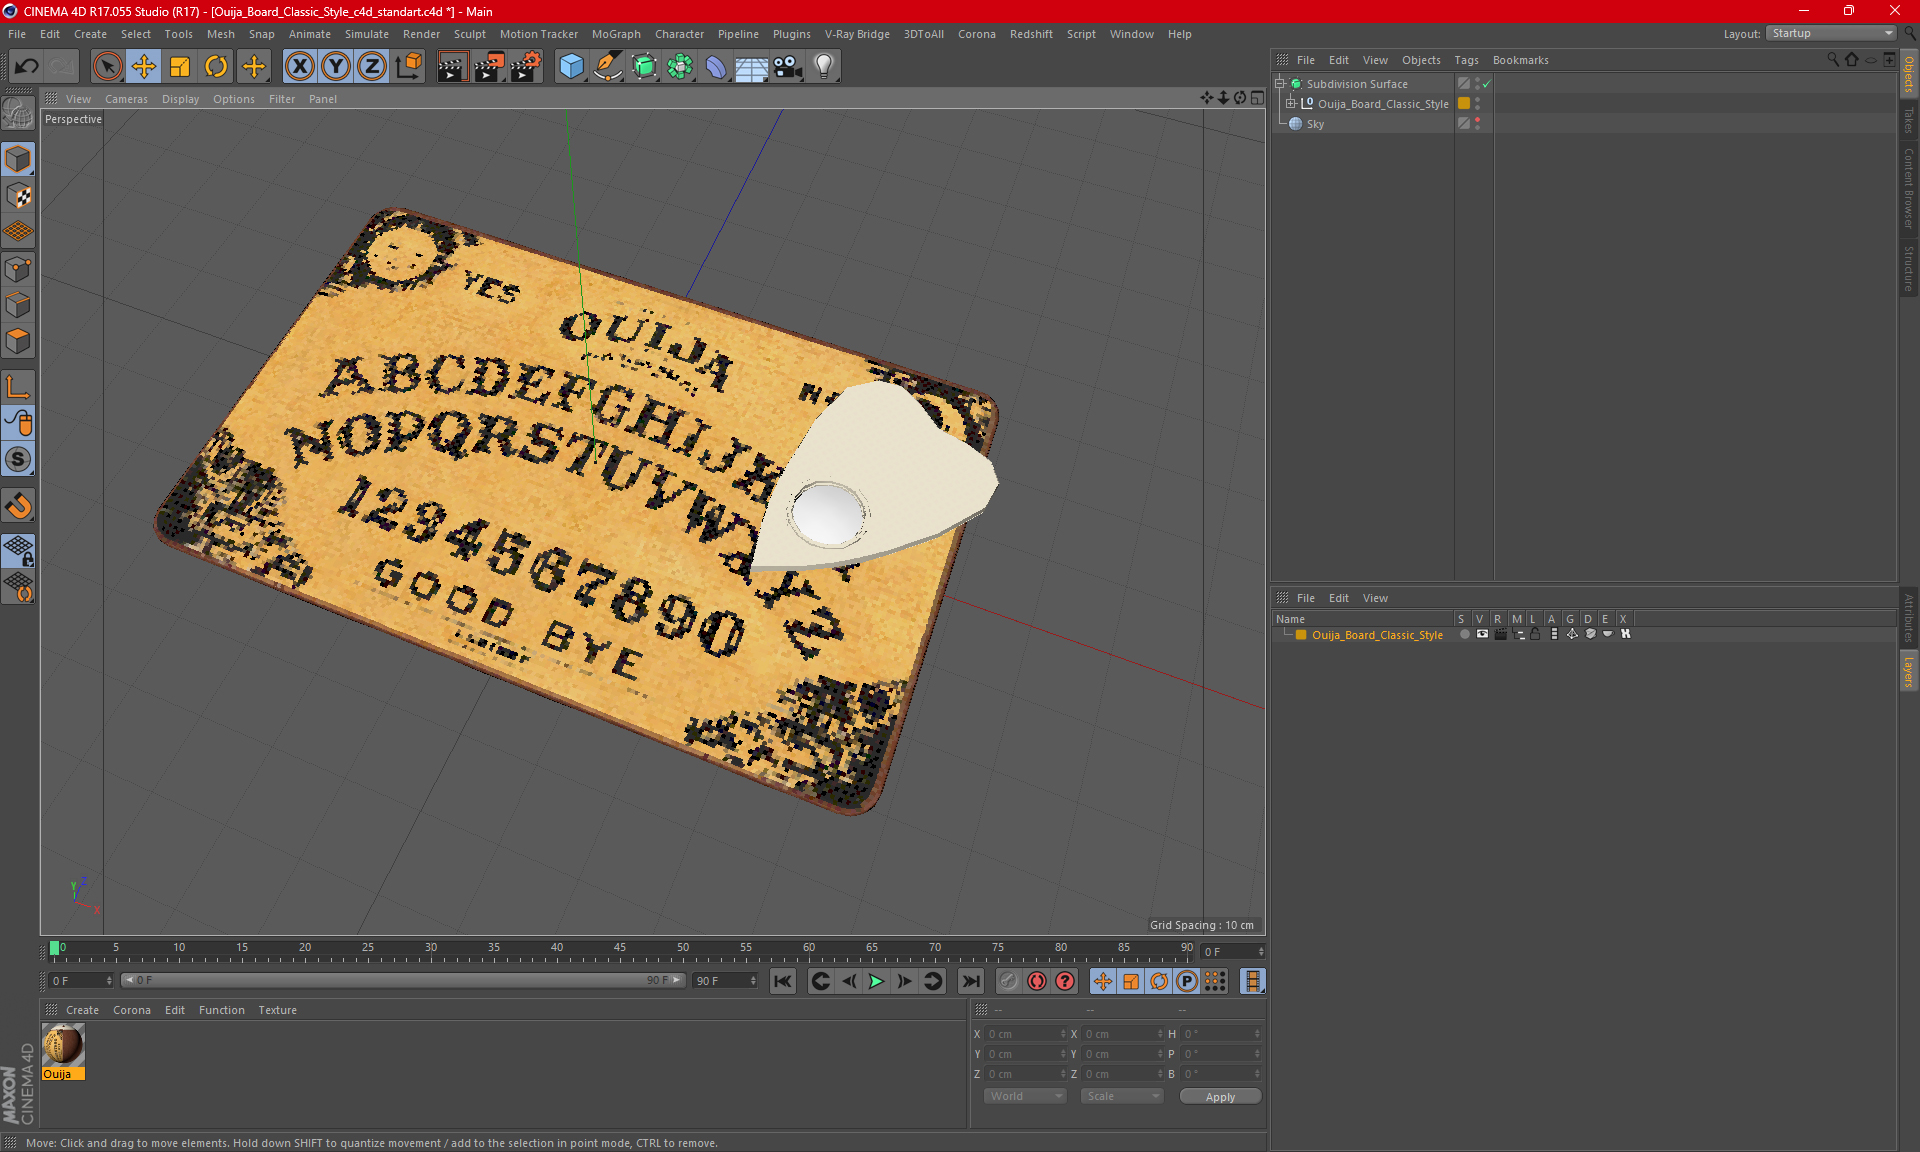Play the animation forward
The image size is (1920, 1152).
(876, 981)
